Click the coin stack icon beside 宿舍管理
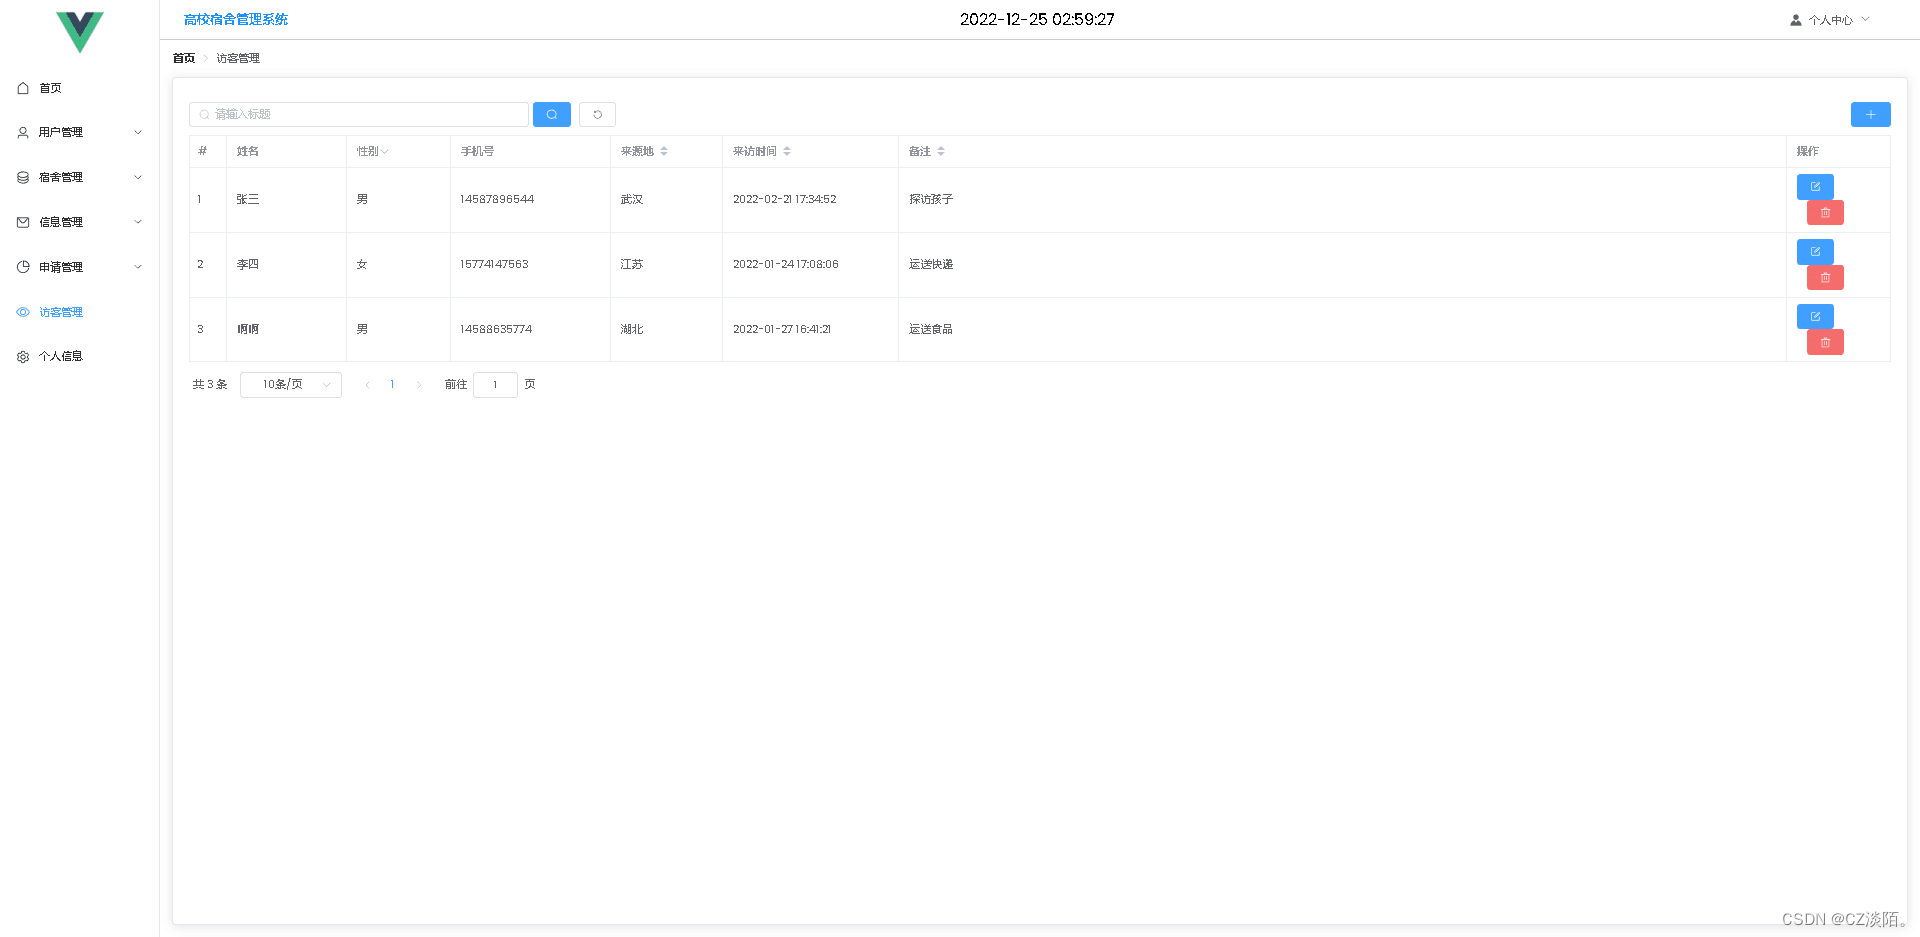The width and height of the screenshot is (1920, 937). point(23,177)
